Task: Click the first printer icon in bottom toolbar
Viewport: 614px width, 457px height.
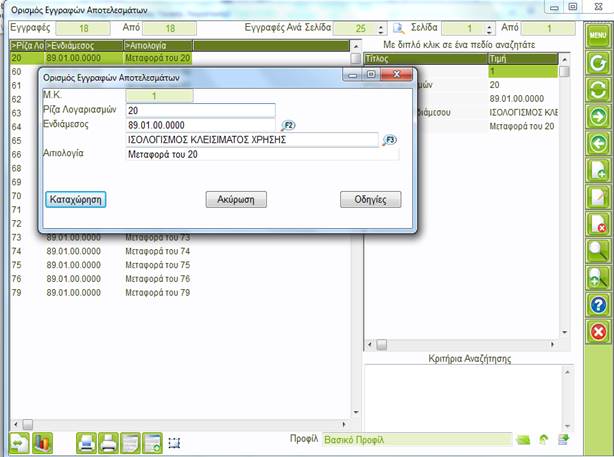Action: 86,442
